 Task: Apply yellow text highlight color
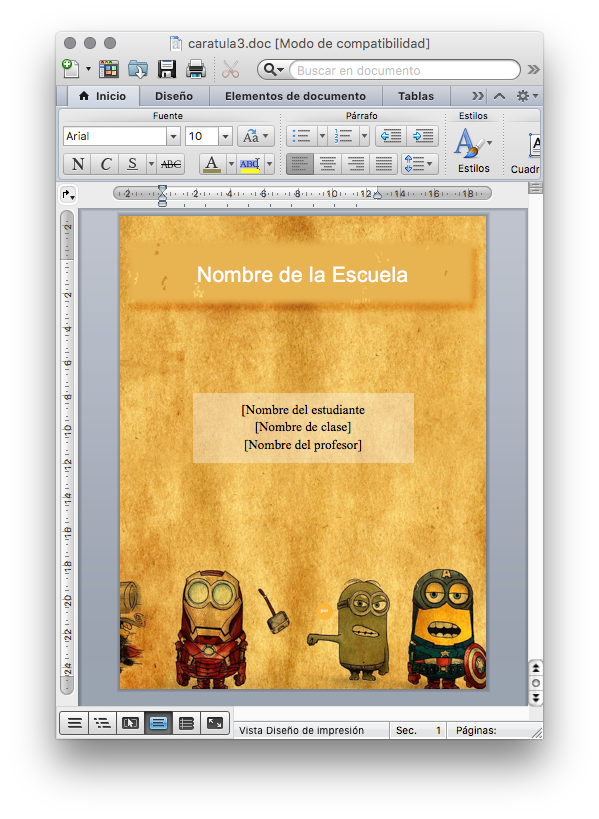[250, 164]
